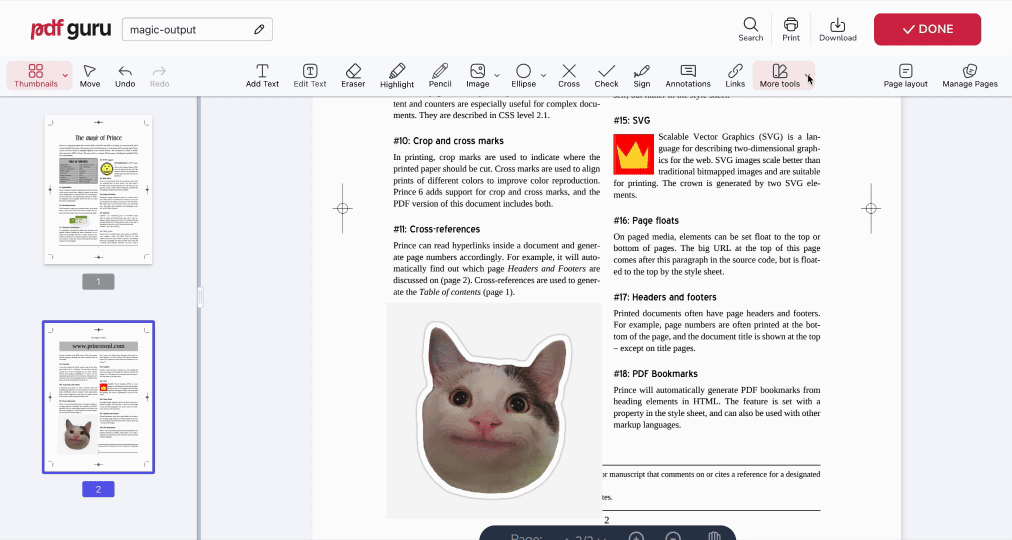Click the Image insert tool

pos(478,75)
